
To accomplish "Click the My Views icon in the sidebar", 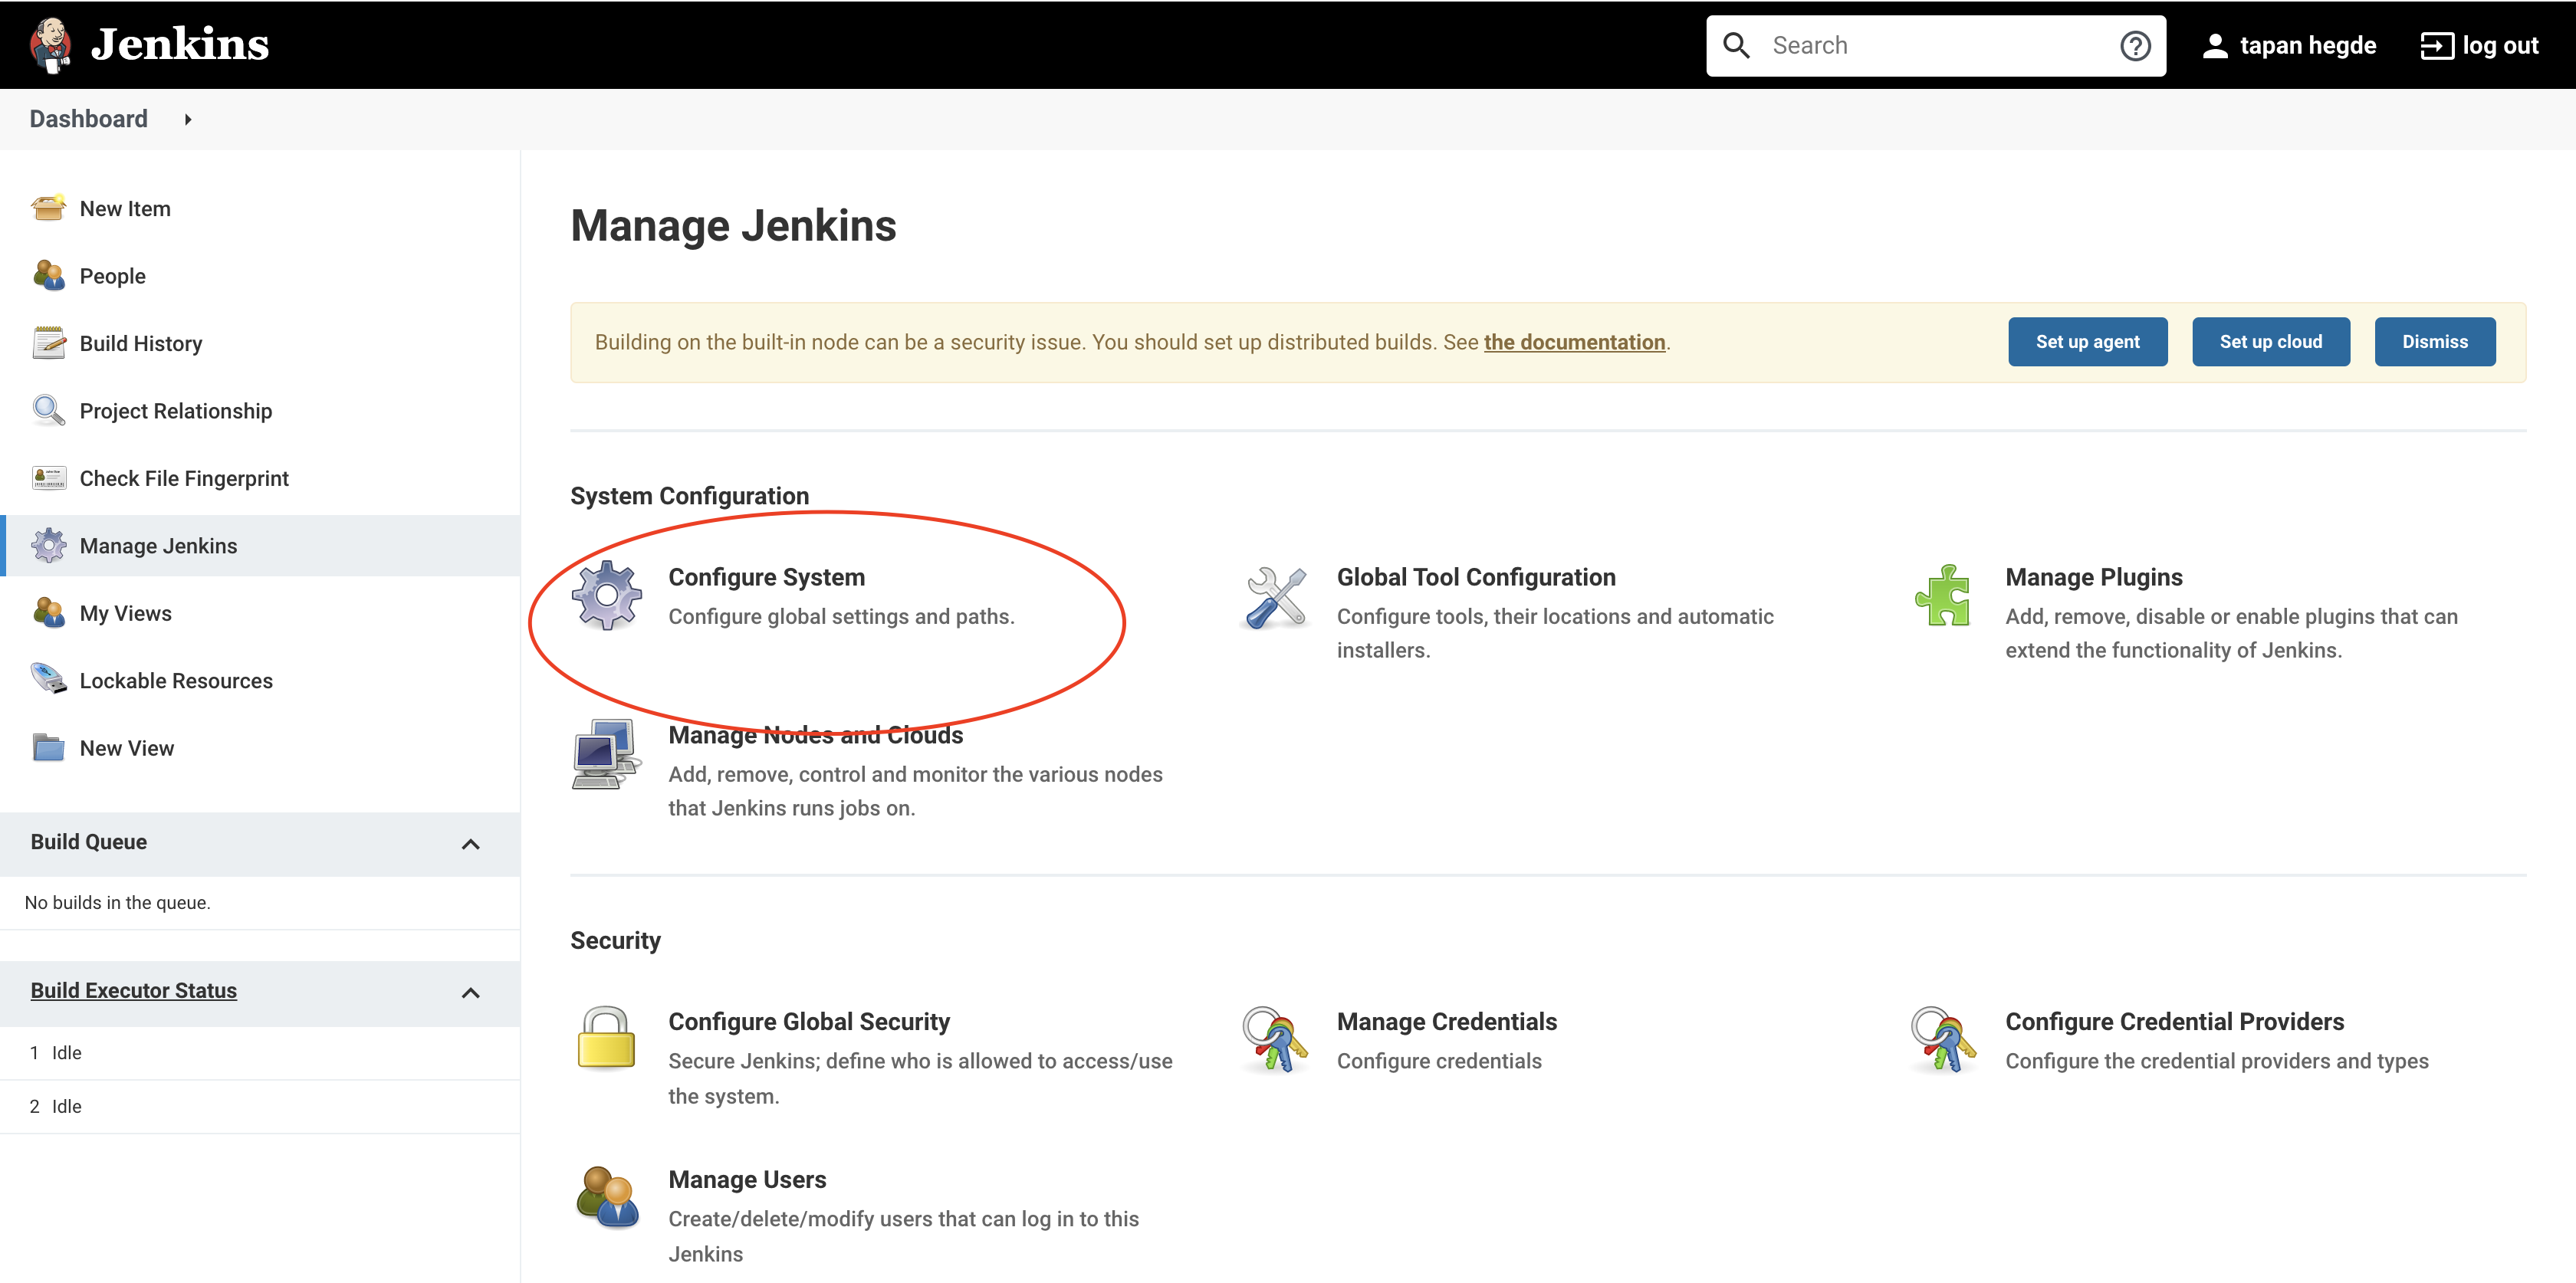I will [x=48, y=613].
